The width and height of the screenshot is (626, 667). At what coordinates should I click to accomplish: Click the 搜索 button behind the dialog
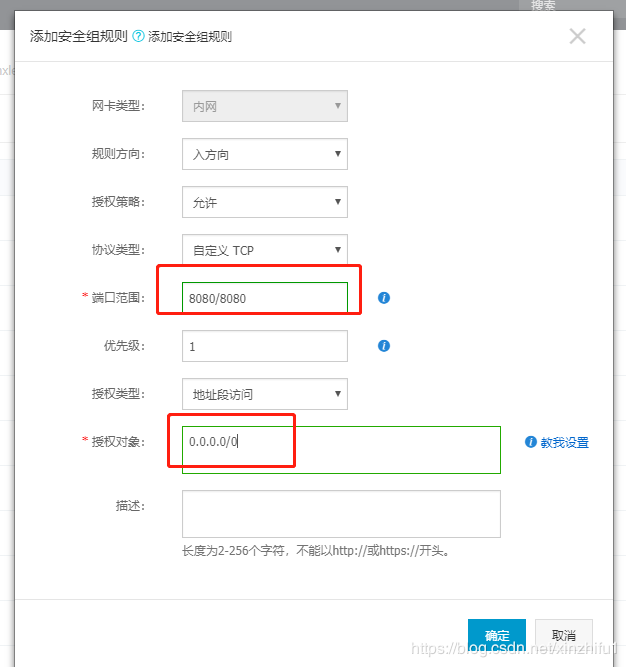[543, 5]
